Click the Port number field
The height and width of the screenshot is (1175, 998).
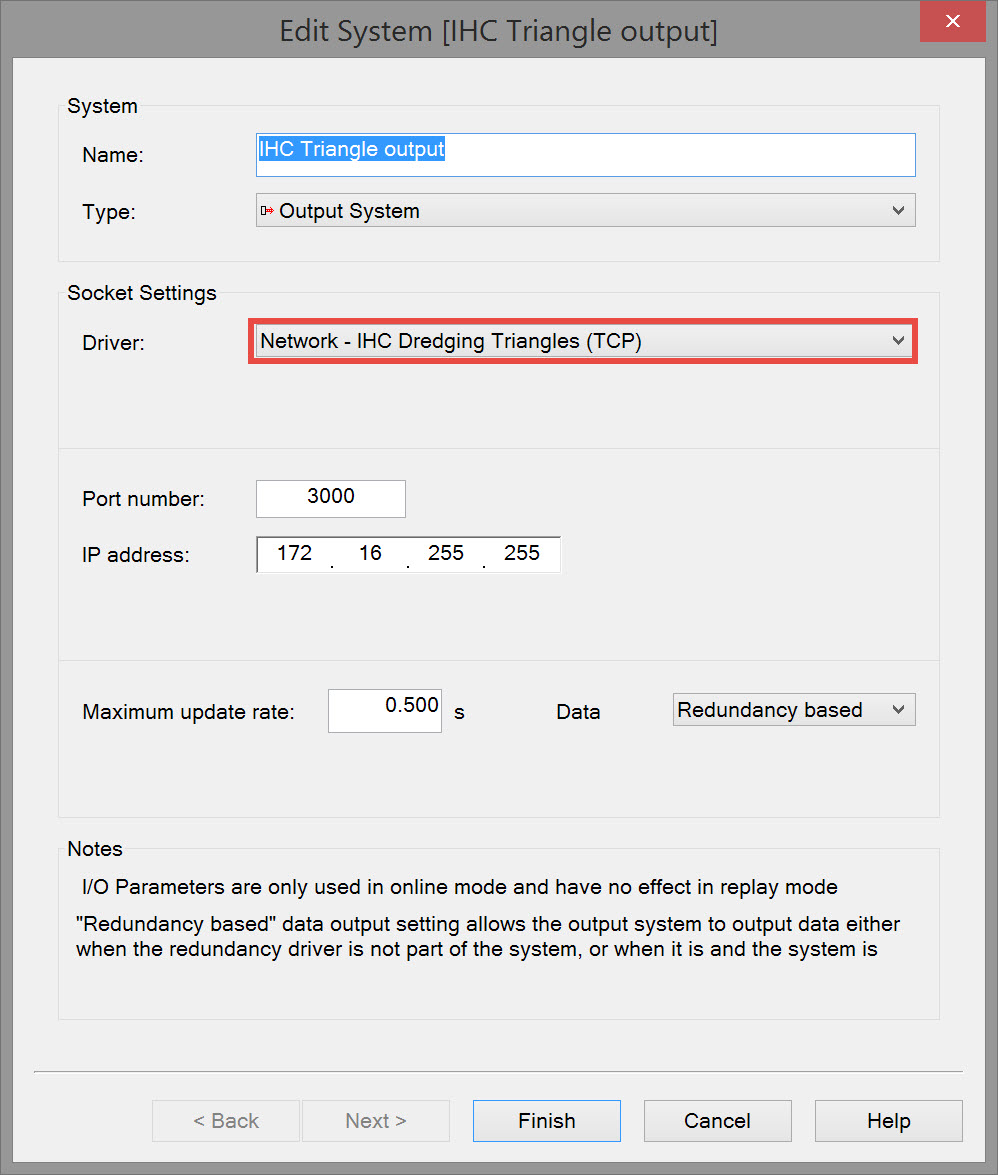pos(330,498)
